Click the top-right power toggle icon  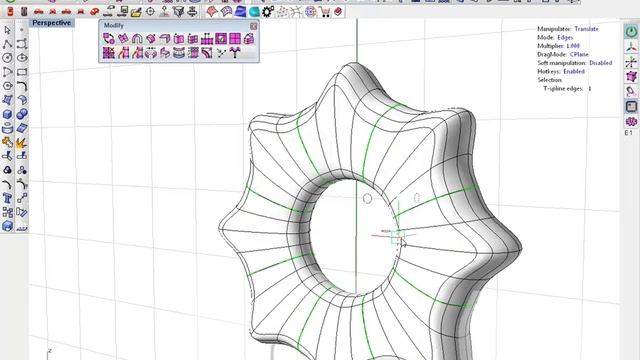coord(631,32)
